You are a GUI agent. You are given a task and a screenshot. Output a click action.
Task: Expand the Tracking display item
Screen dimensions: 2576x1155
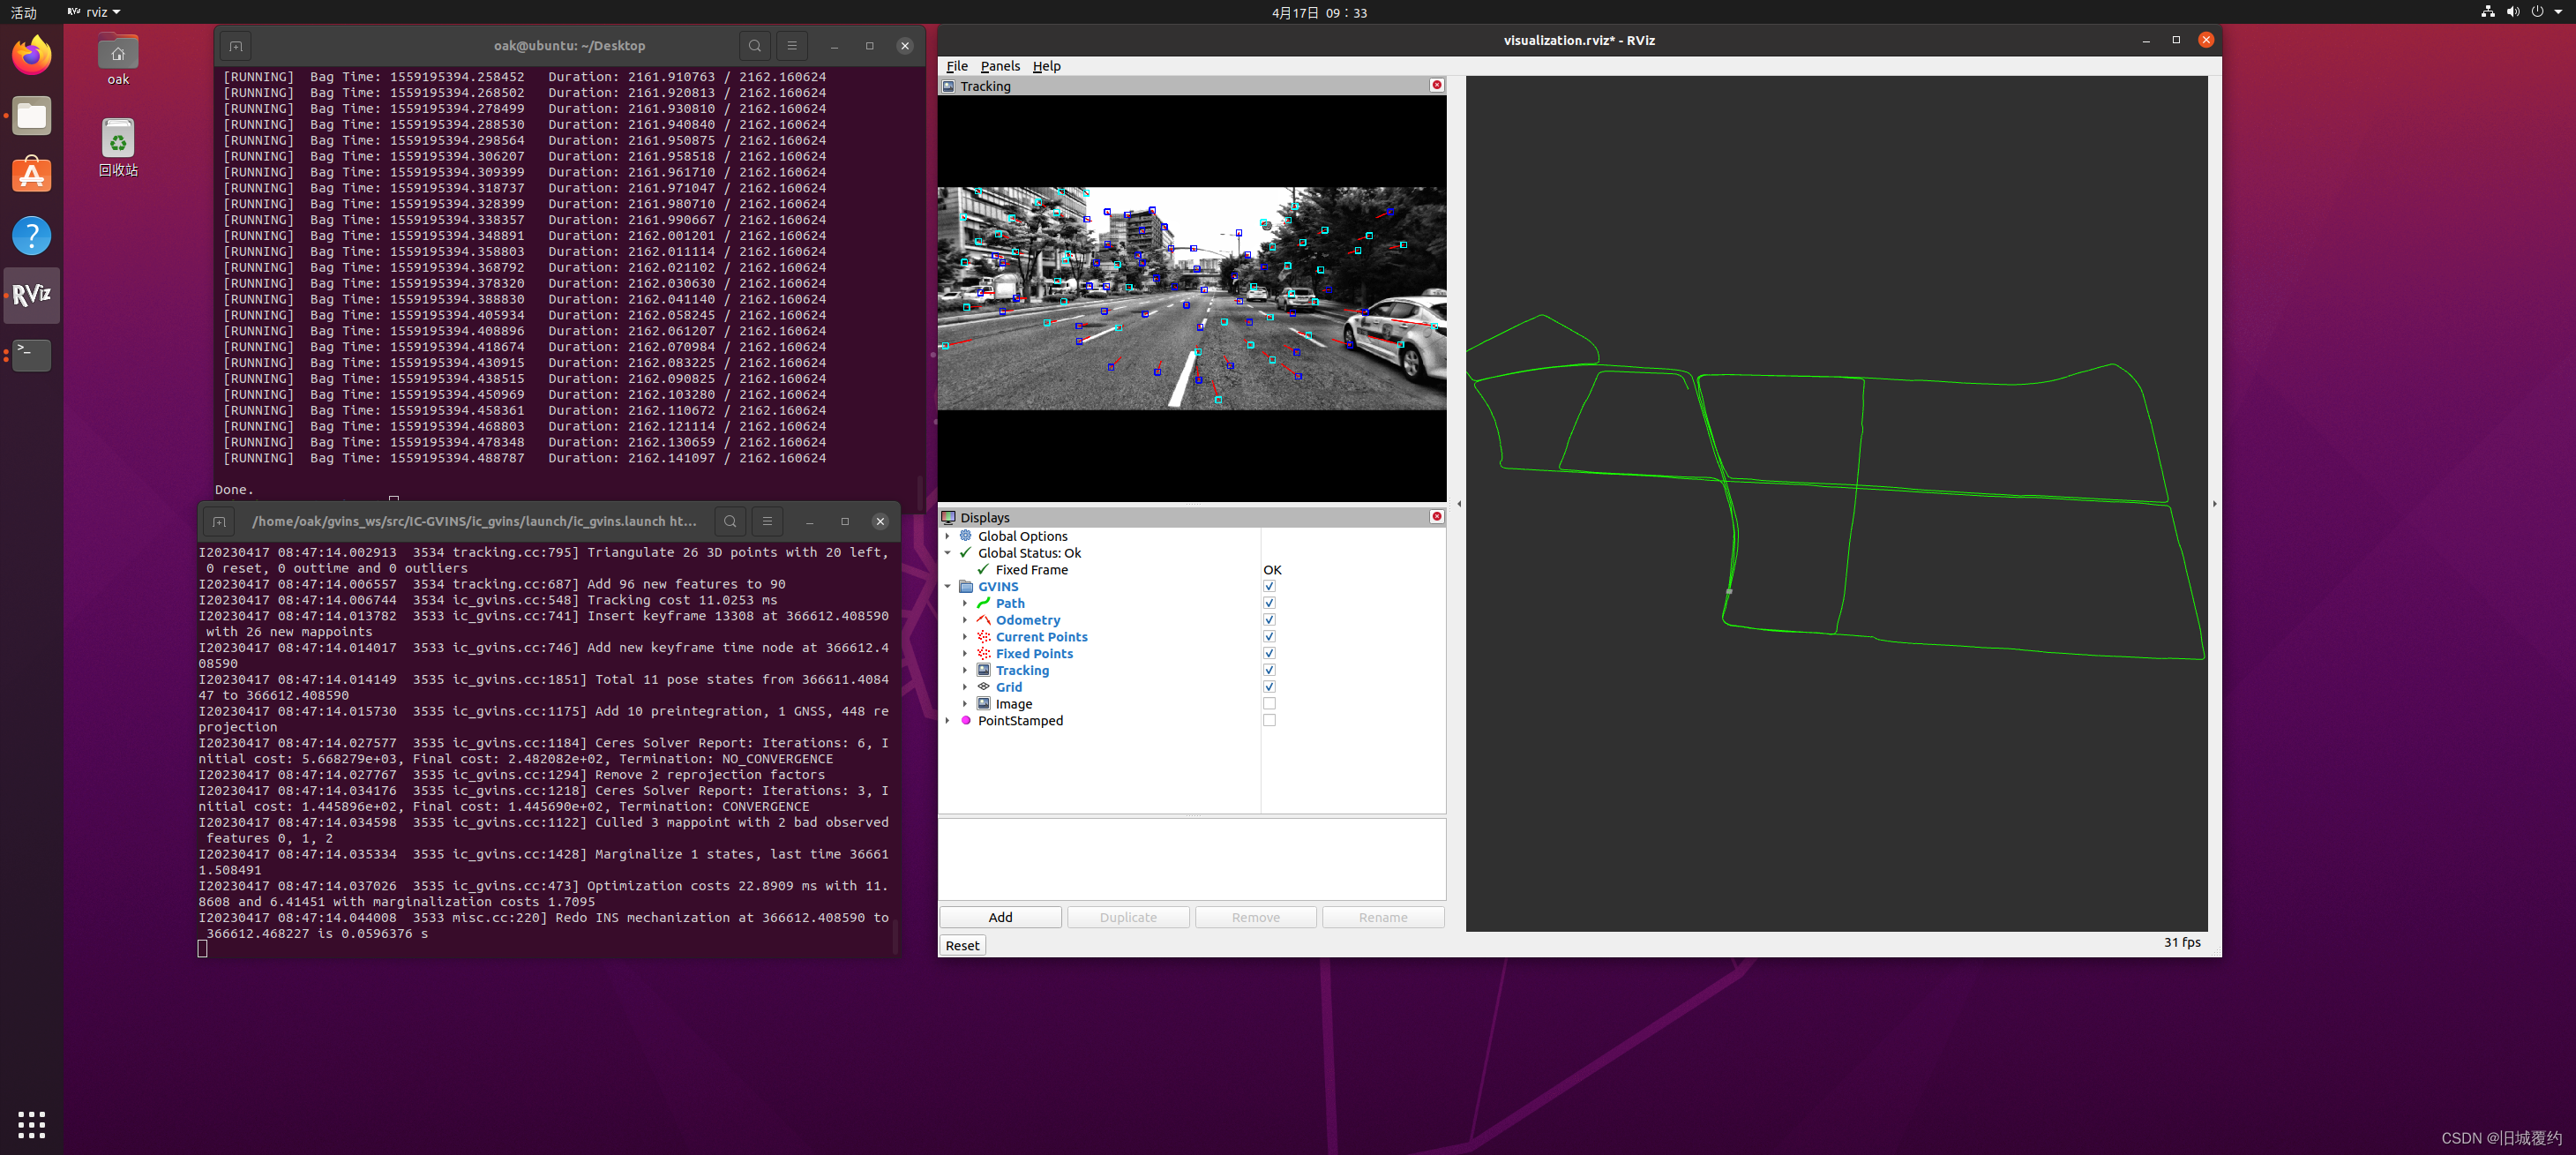click(965, 670)
